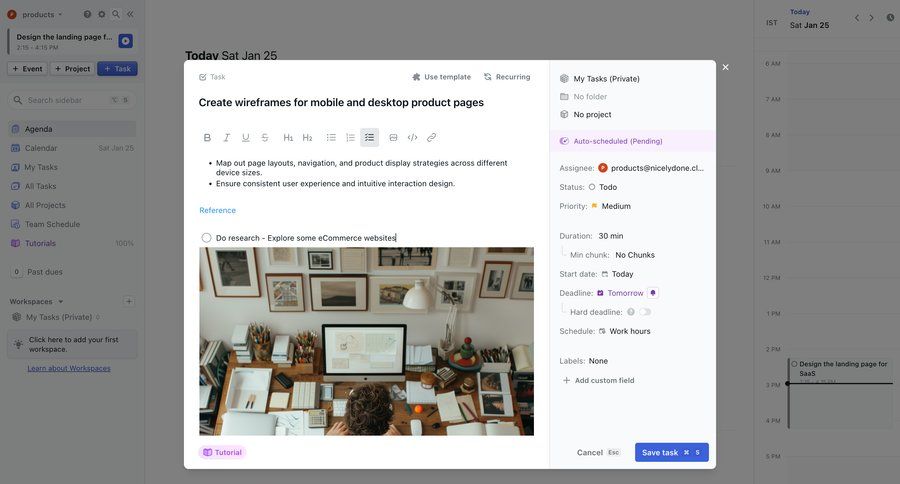900x484 pixels.
Task: Change the Status from Todo
Action: pos(603,187)
